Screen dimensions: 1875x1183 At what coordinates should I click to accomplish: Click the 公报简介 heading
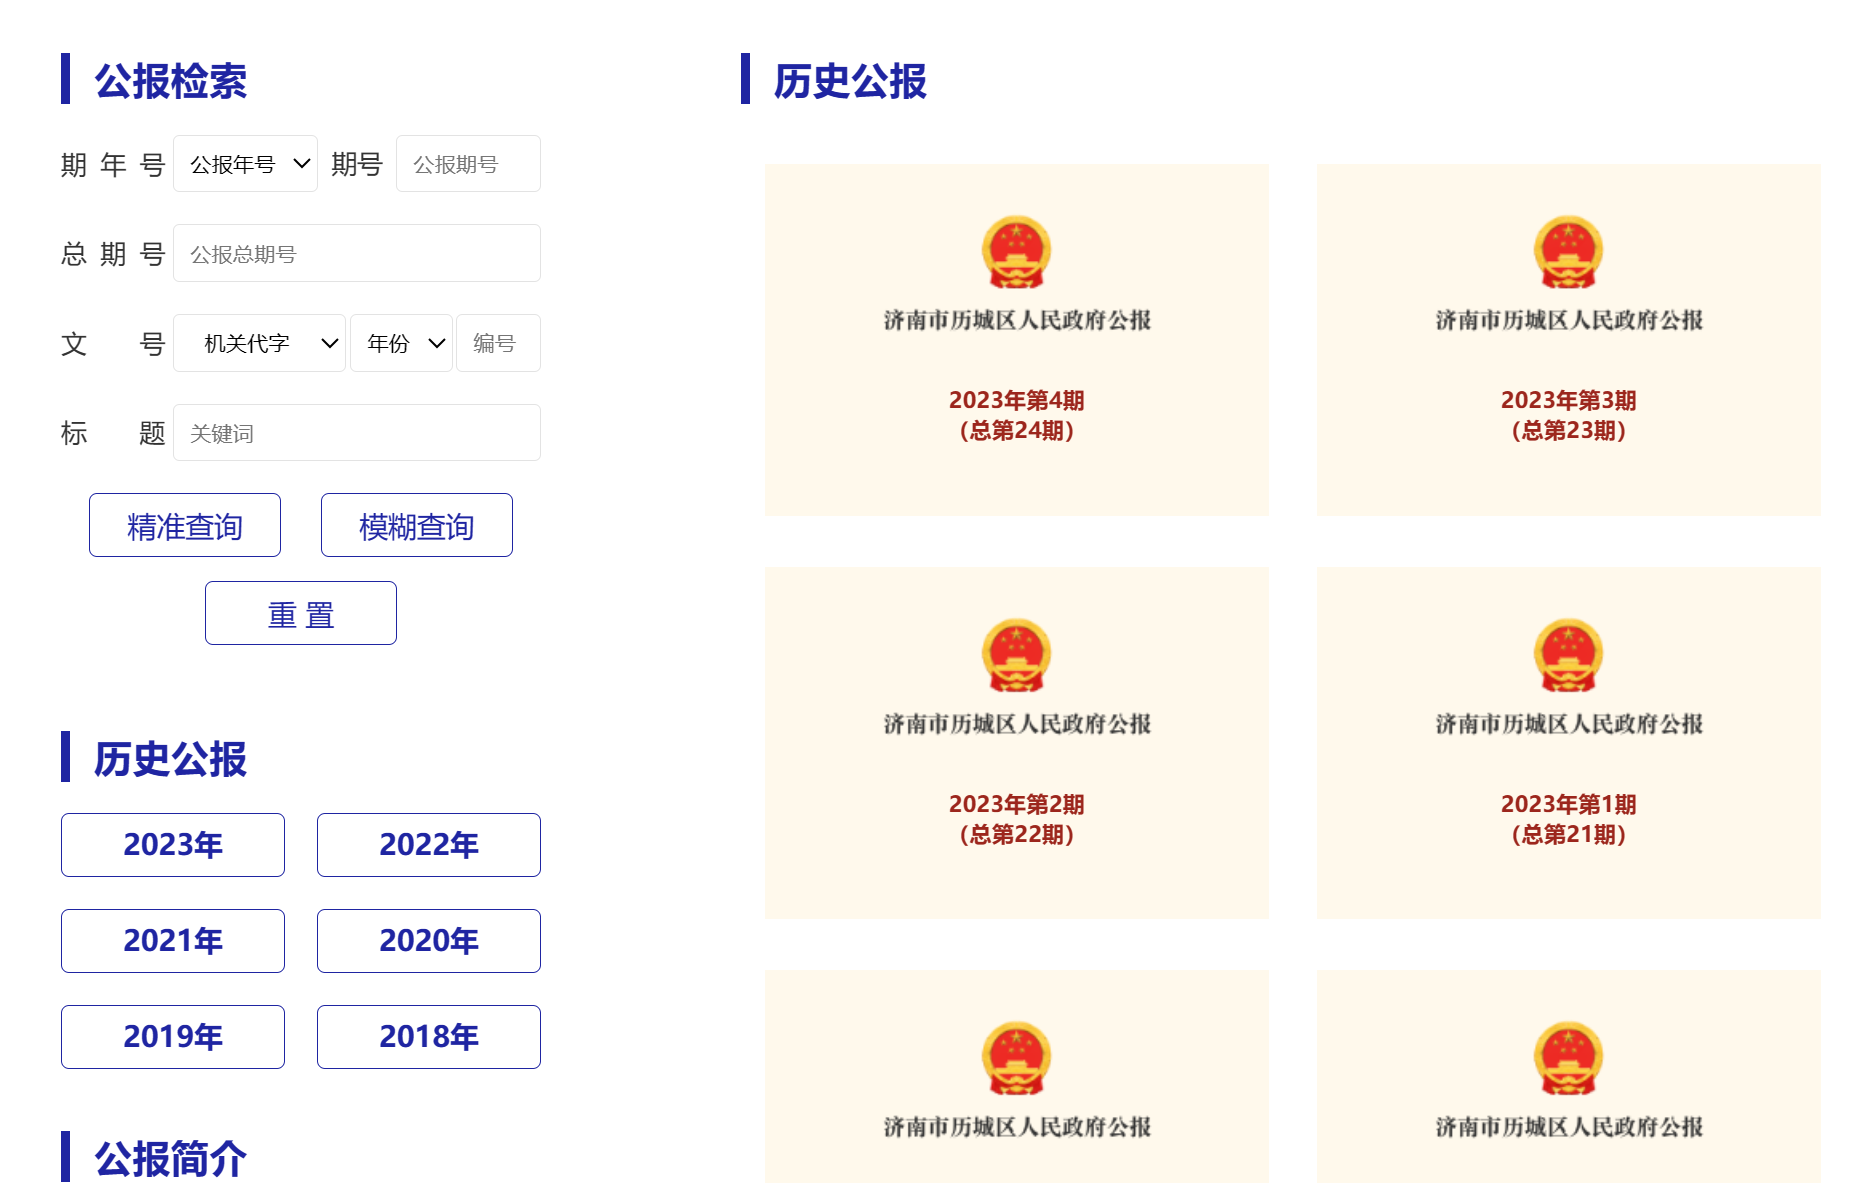tap(171, 1159)
